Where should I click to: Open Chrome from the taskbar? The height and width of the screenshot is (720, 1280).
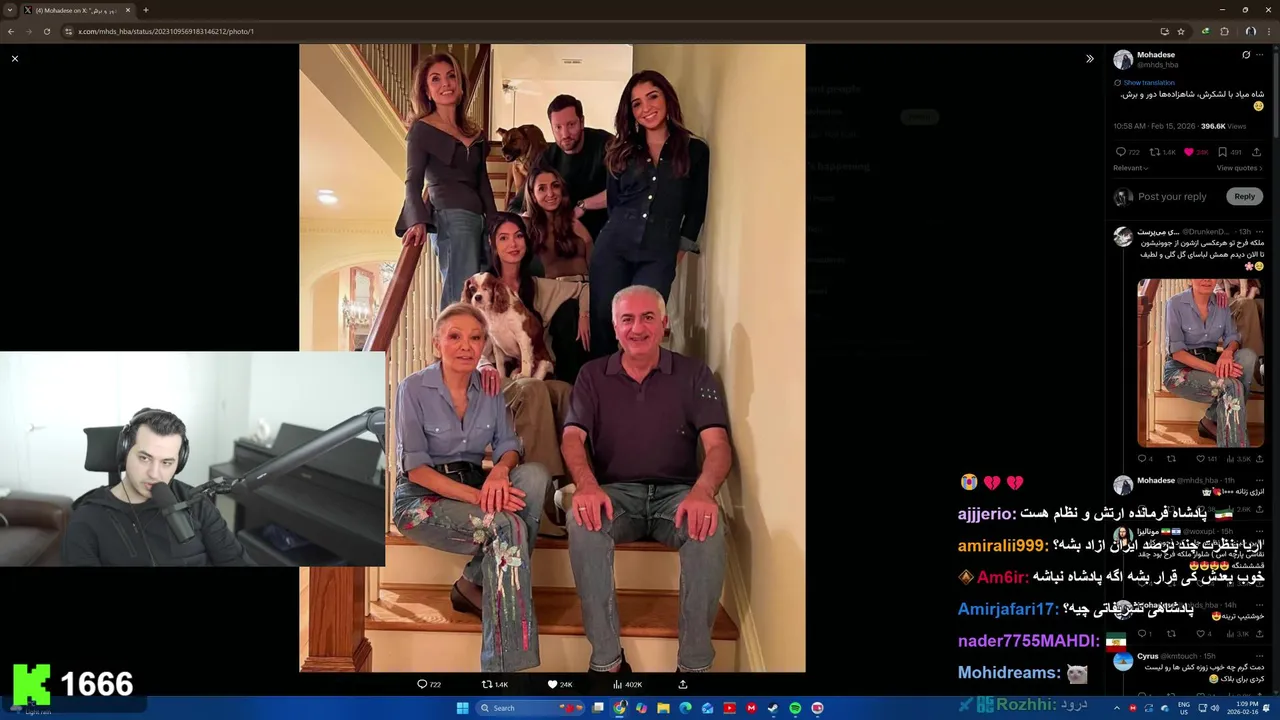(620, 708)
